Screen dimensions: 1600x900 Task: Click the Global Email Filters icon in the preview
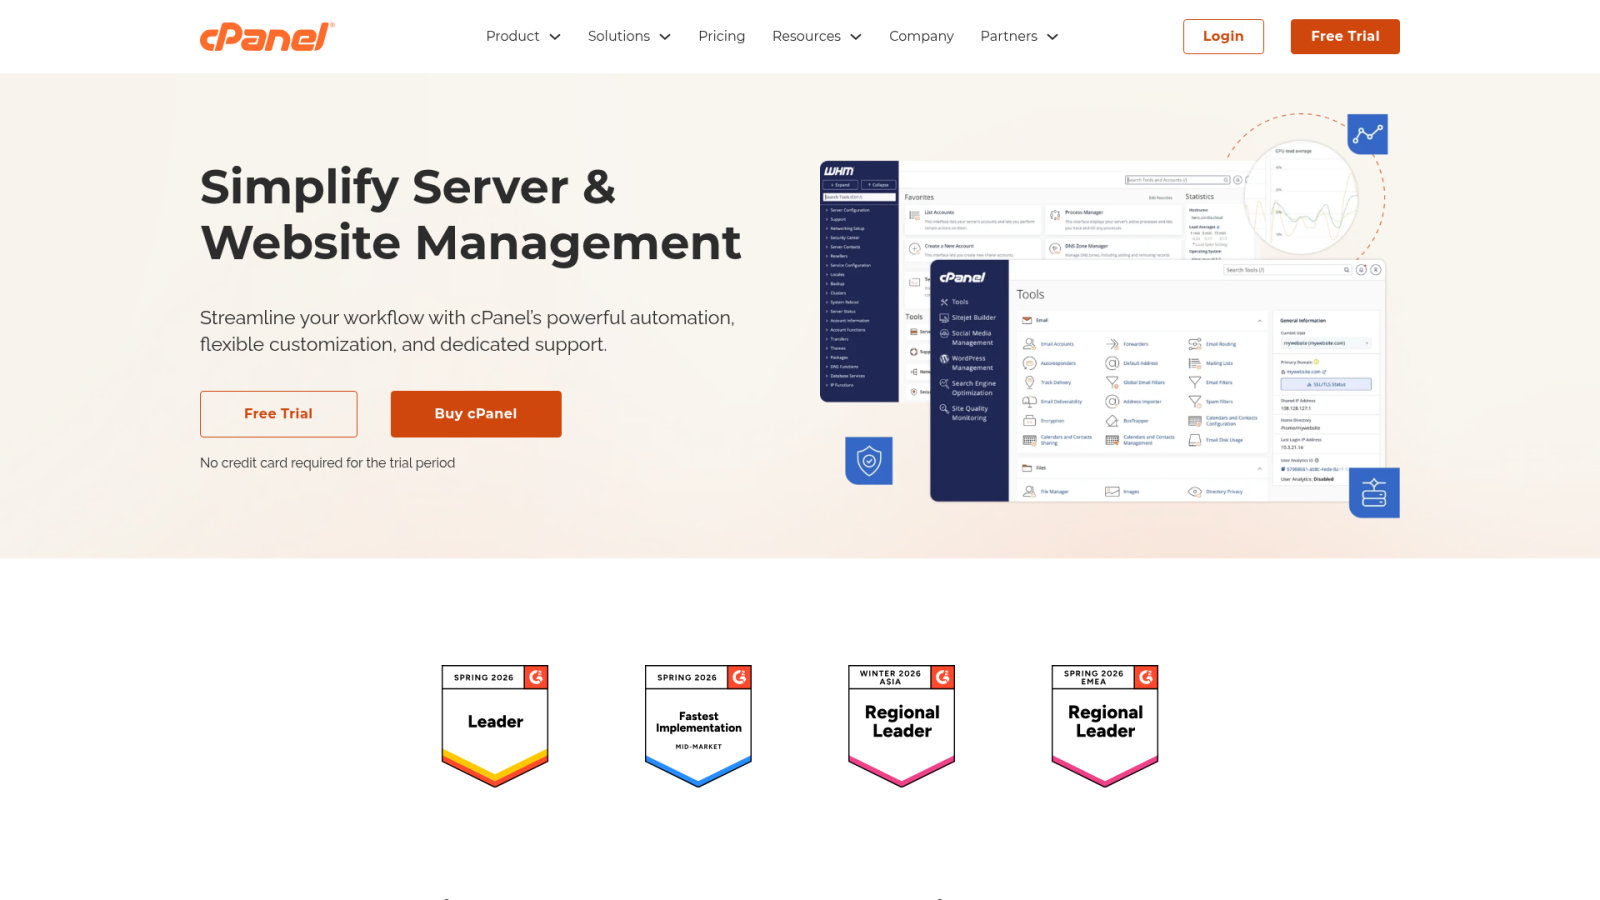click(x=1112, y=382)
